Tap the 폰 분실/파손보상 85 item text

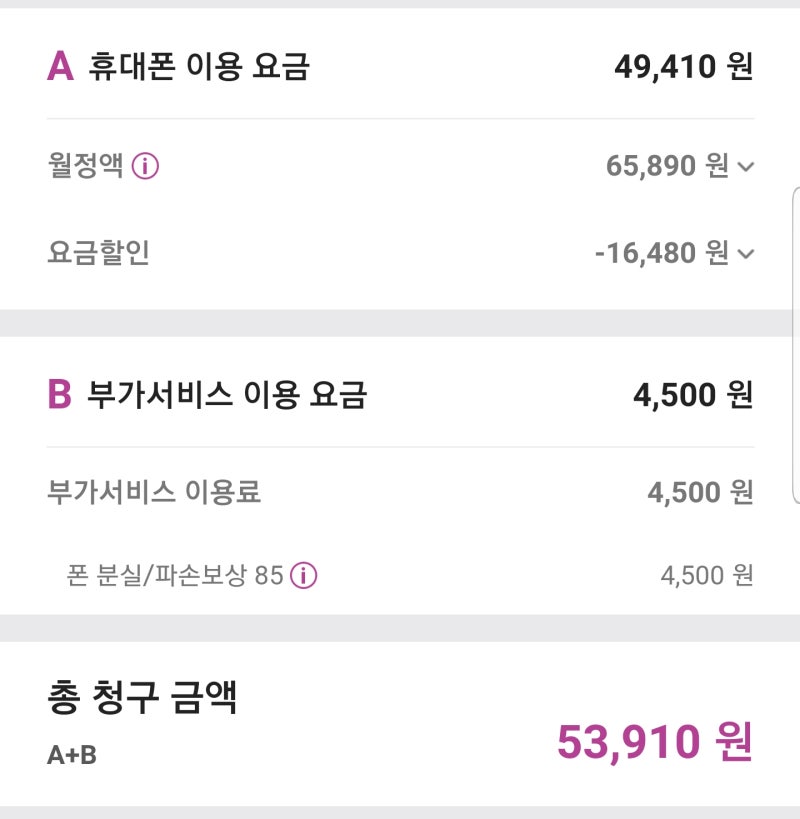pos(175,576)
